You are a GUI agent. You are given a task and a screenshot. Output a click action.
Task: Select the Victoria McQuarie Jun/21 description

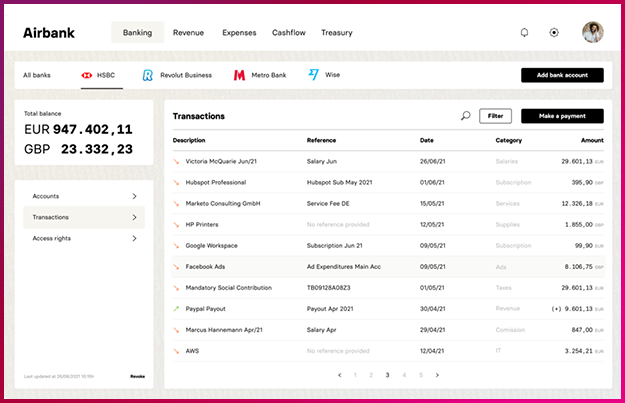[221, 161]
